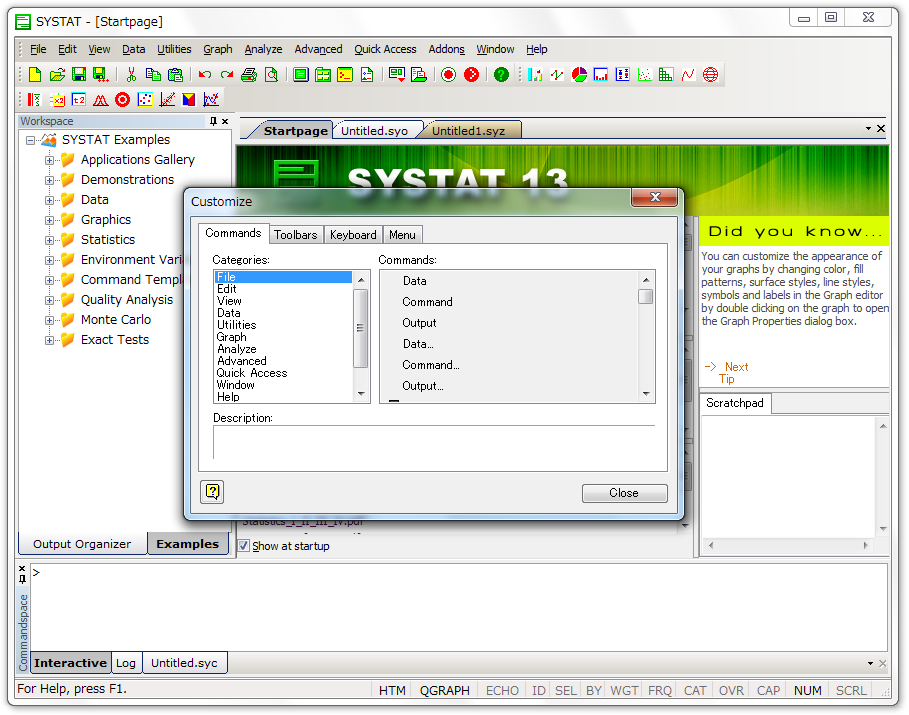Toggle the Show at startup checkbox
909x715 pixels.
point(244,546)
